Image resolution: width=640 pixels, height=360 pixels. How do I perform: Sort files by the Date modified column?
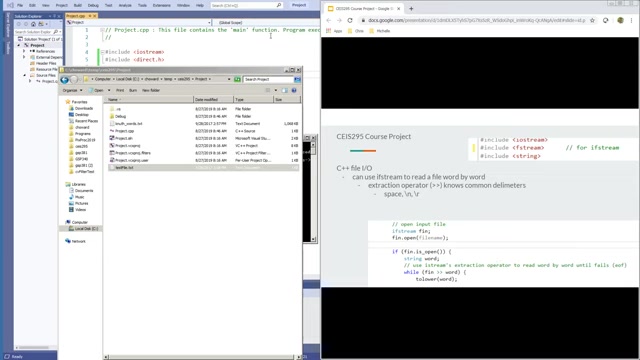tap(213, 100)
